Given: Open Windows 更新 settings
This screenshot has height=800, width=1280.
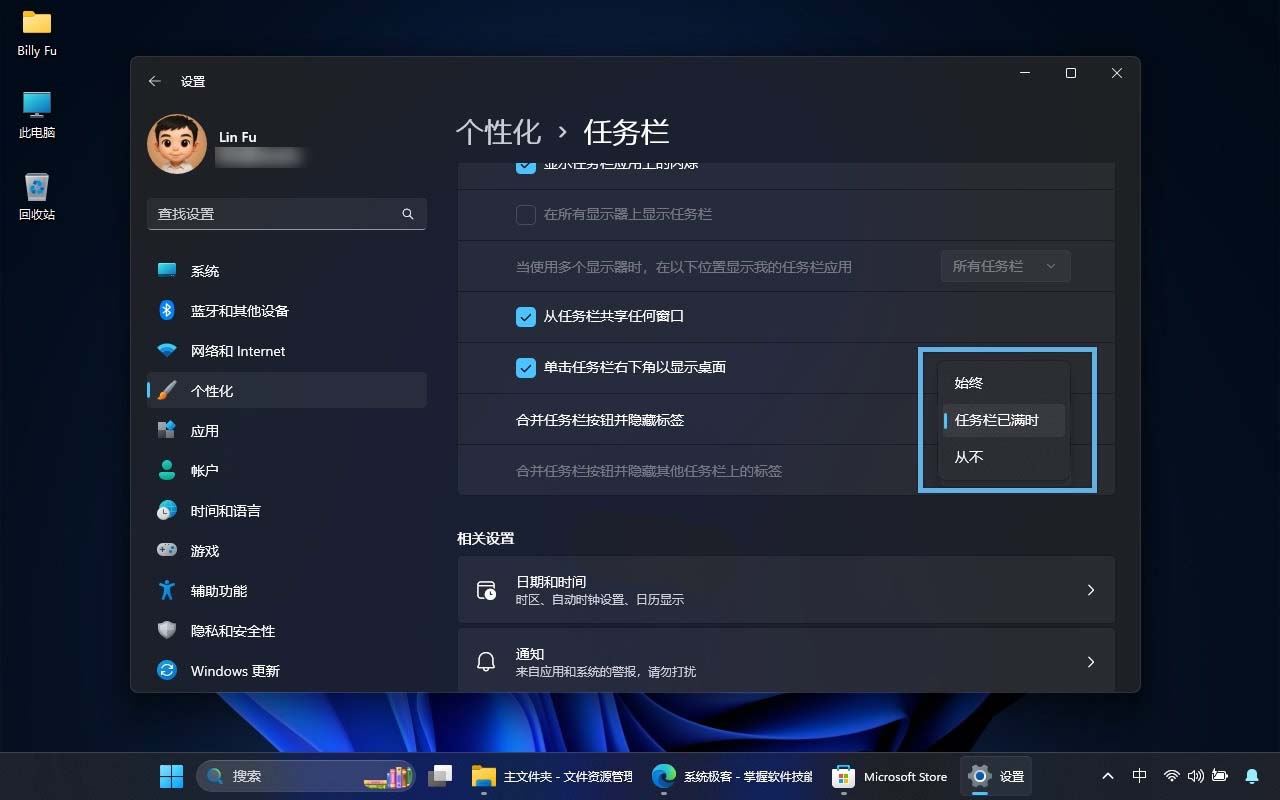Looking at the screenshot, I should click(234, 670).
